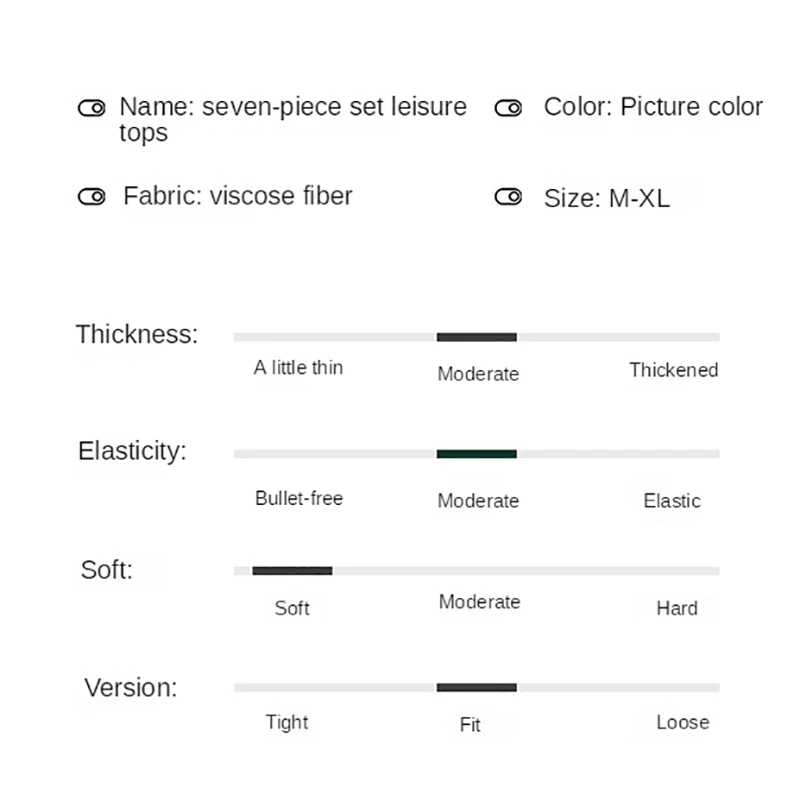Click the 'Color: Picture color' text

pyautogui.click(x=653, y=107)
